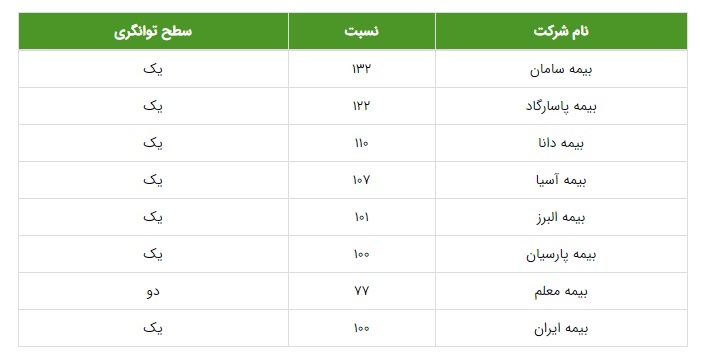Select the بیمه معلم company cell
Screen dimensions: 701x364
(561, 292)
